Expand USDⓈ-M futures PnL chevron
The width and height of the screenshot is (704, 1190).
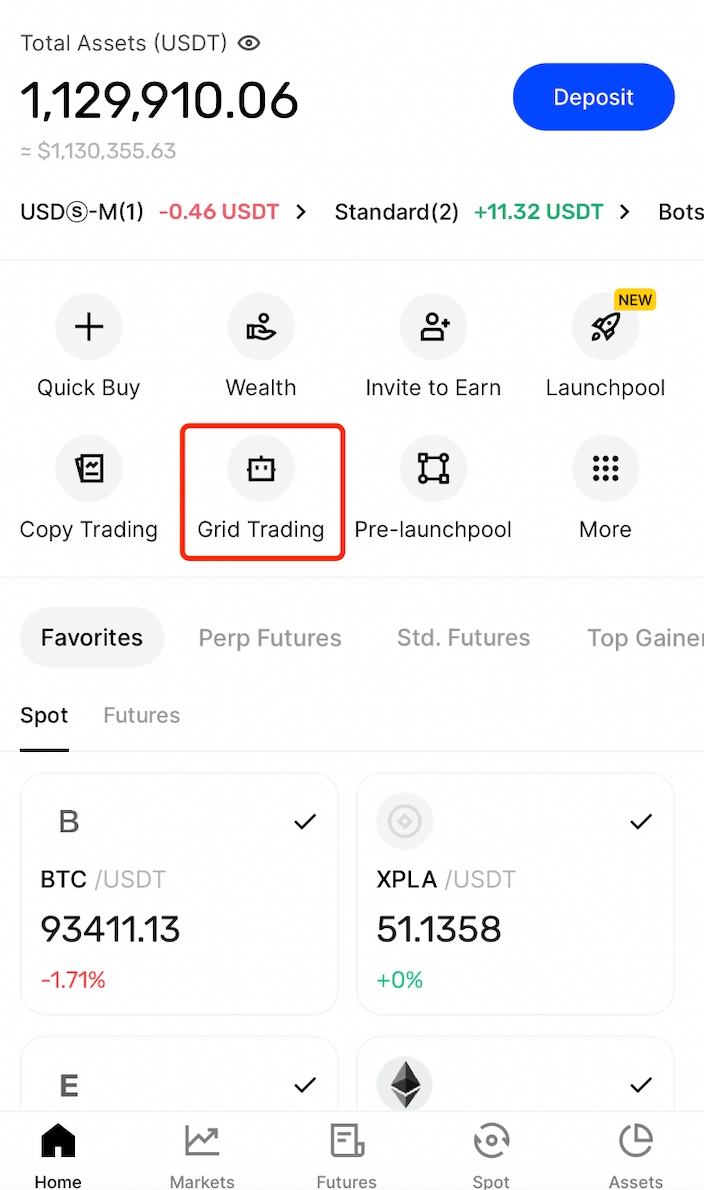click(x=301, y=212)
